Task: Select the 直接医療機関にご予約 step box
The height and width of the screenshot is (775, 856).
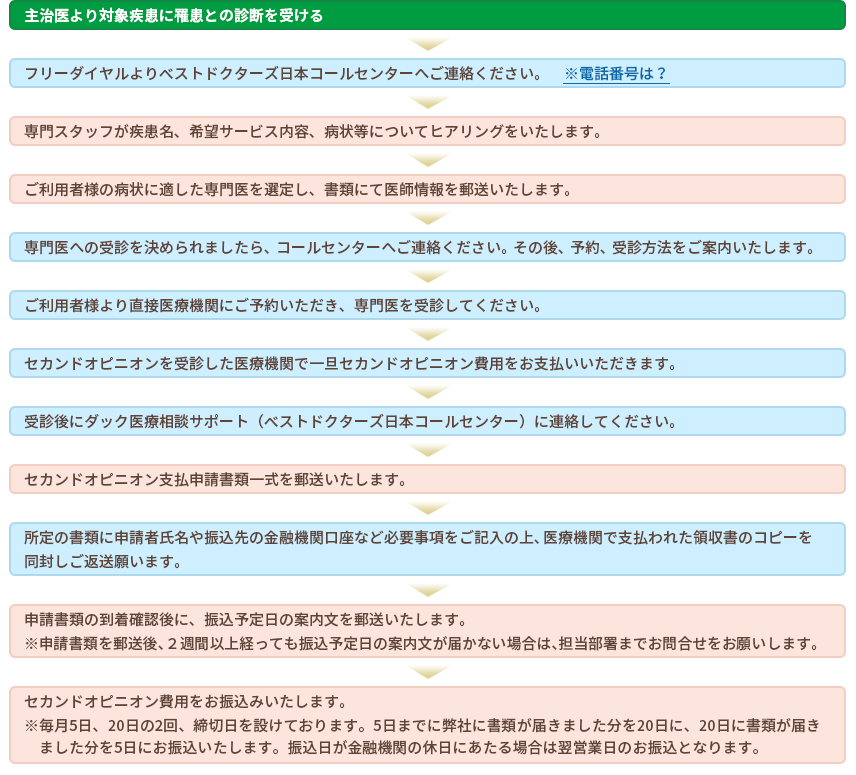Action: tap(427, 306)
